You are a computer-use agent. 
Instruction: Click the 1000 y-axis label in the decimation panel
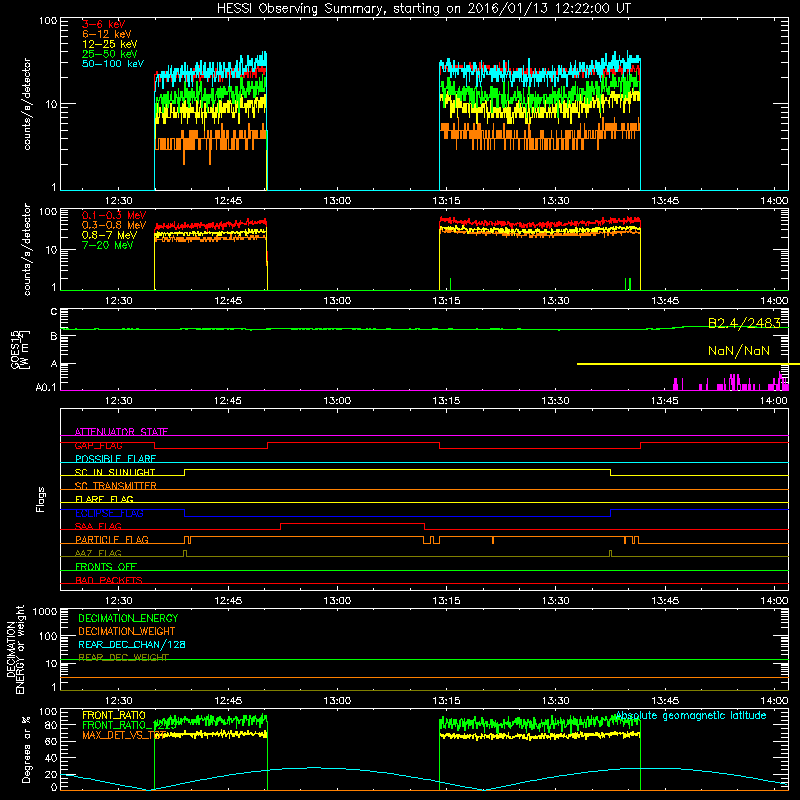coord(44,611)
